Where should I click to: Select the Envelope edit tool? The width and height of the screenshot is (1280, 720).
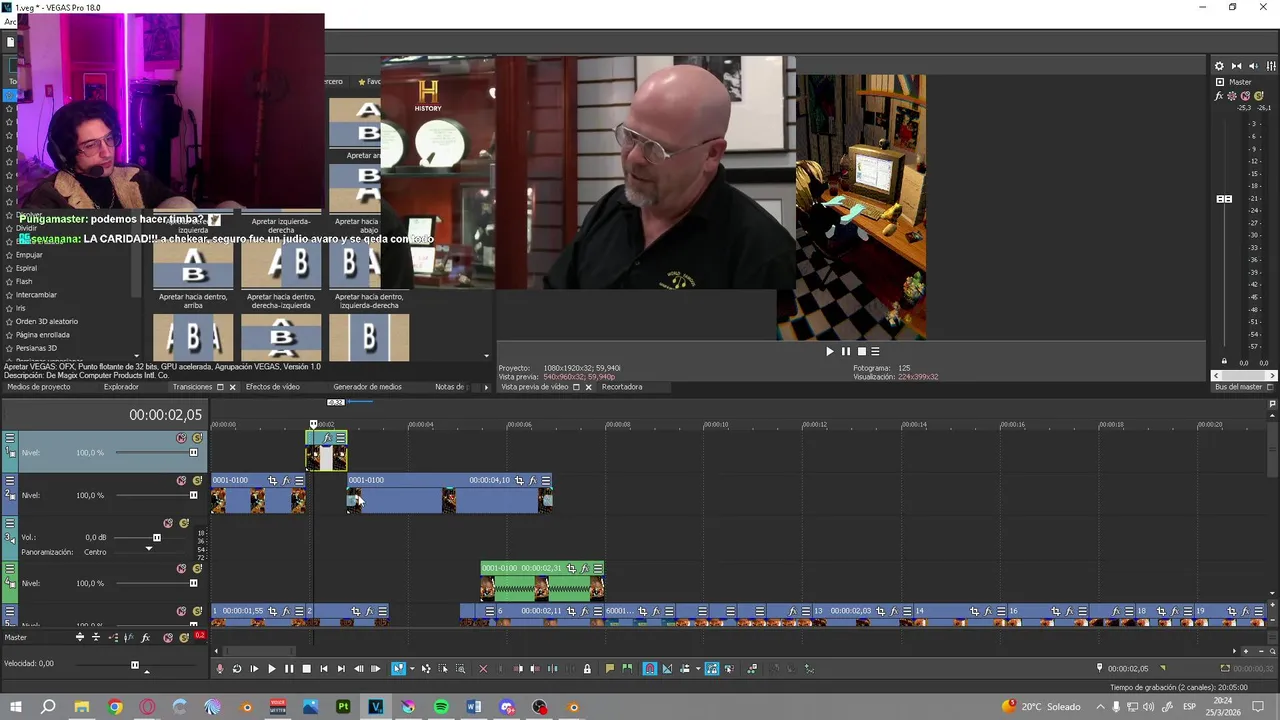pyautogui.click(x=426, y=669)
